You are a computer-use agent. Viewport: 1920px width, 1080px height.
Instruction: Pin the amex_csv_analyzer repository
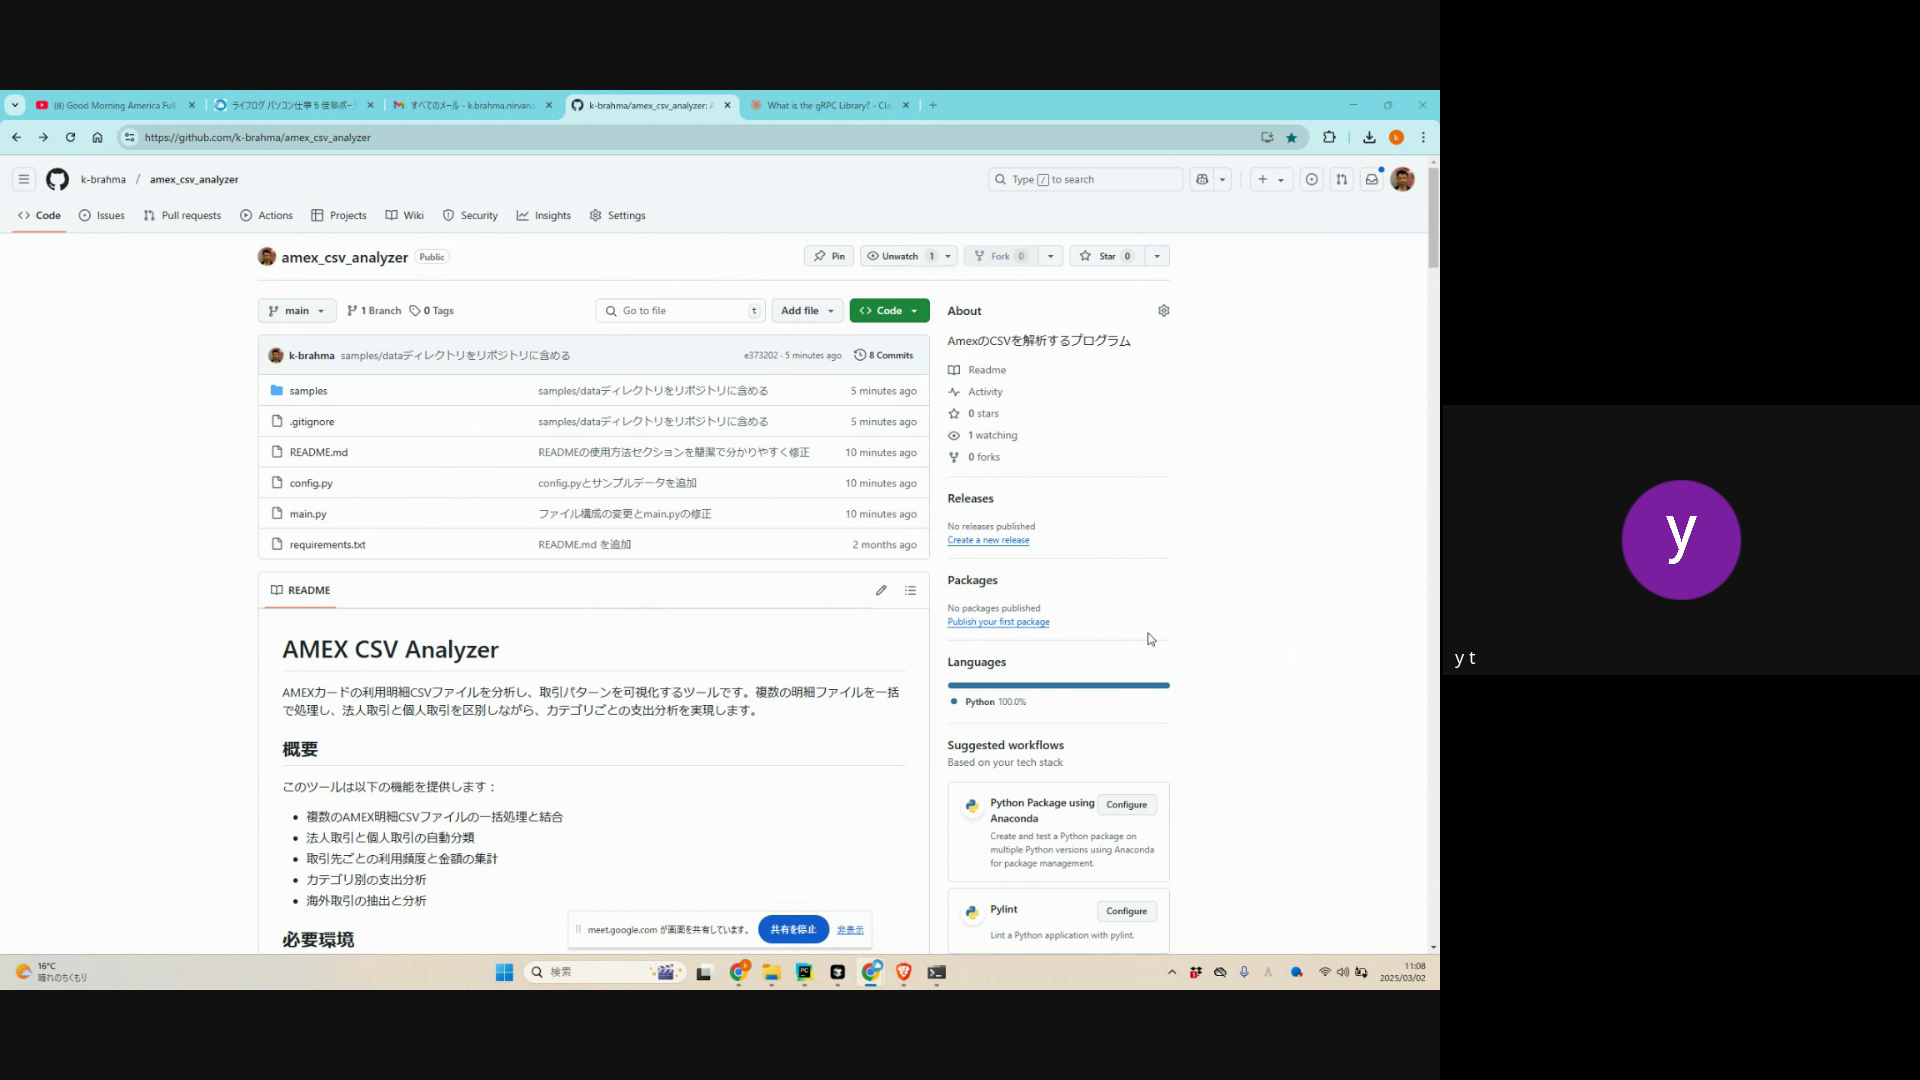tap(829, 257)
